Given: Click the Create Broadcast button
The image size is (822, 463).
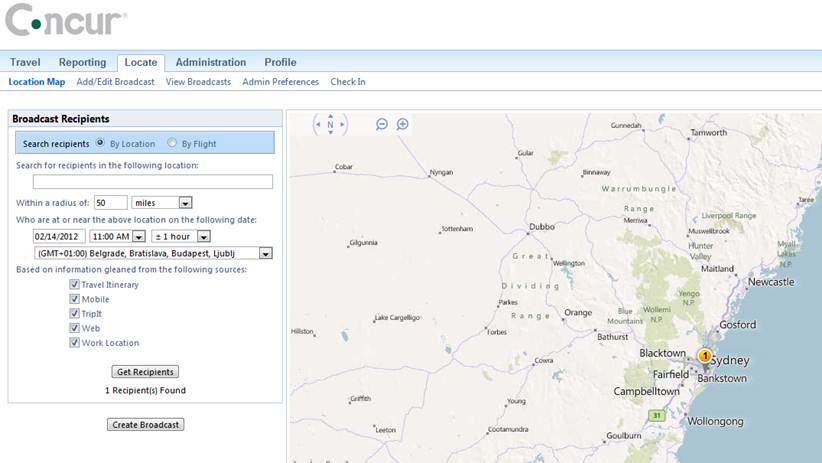Looking at the screenshot, I should pyautogui.click(x=146, y=425).
